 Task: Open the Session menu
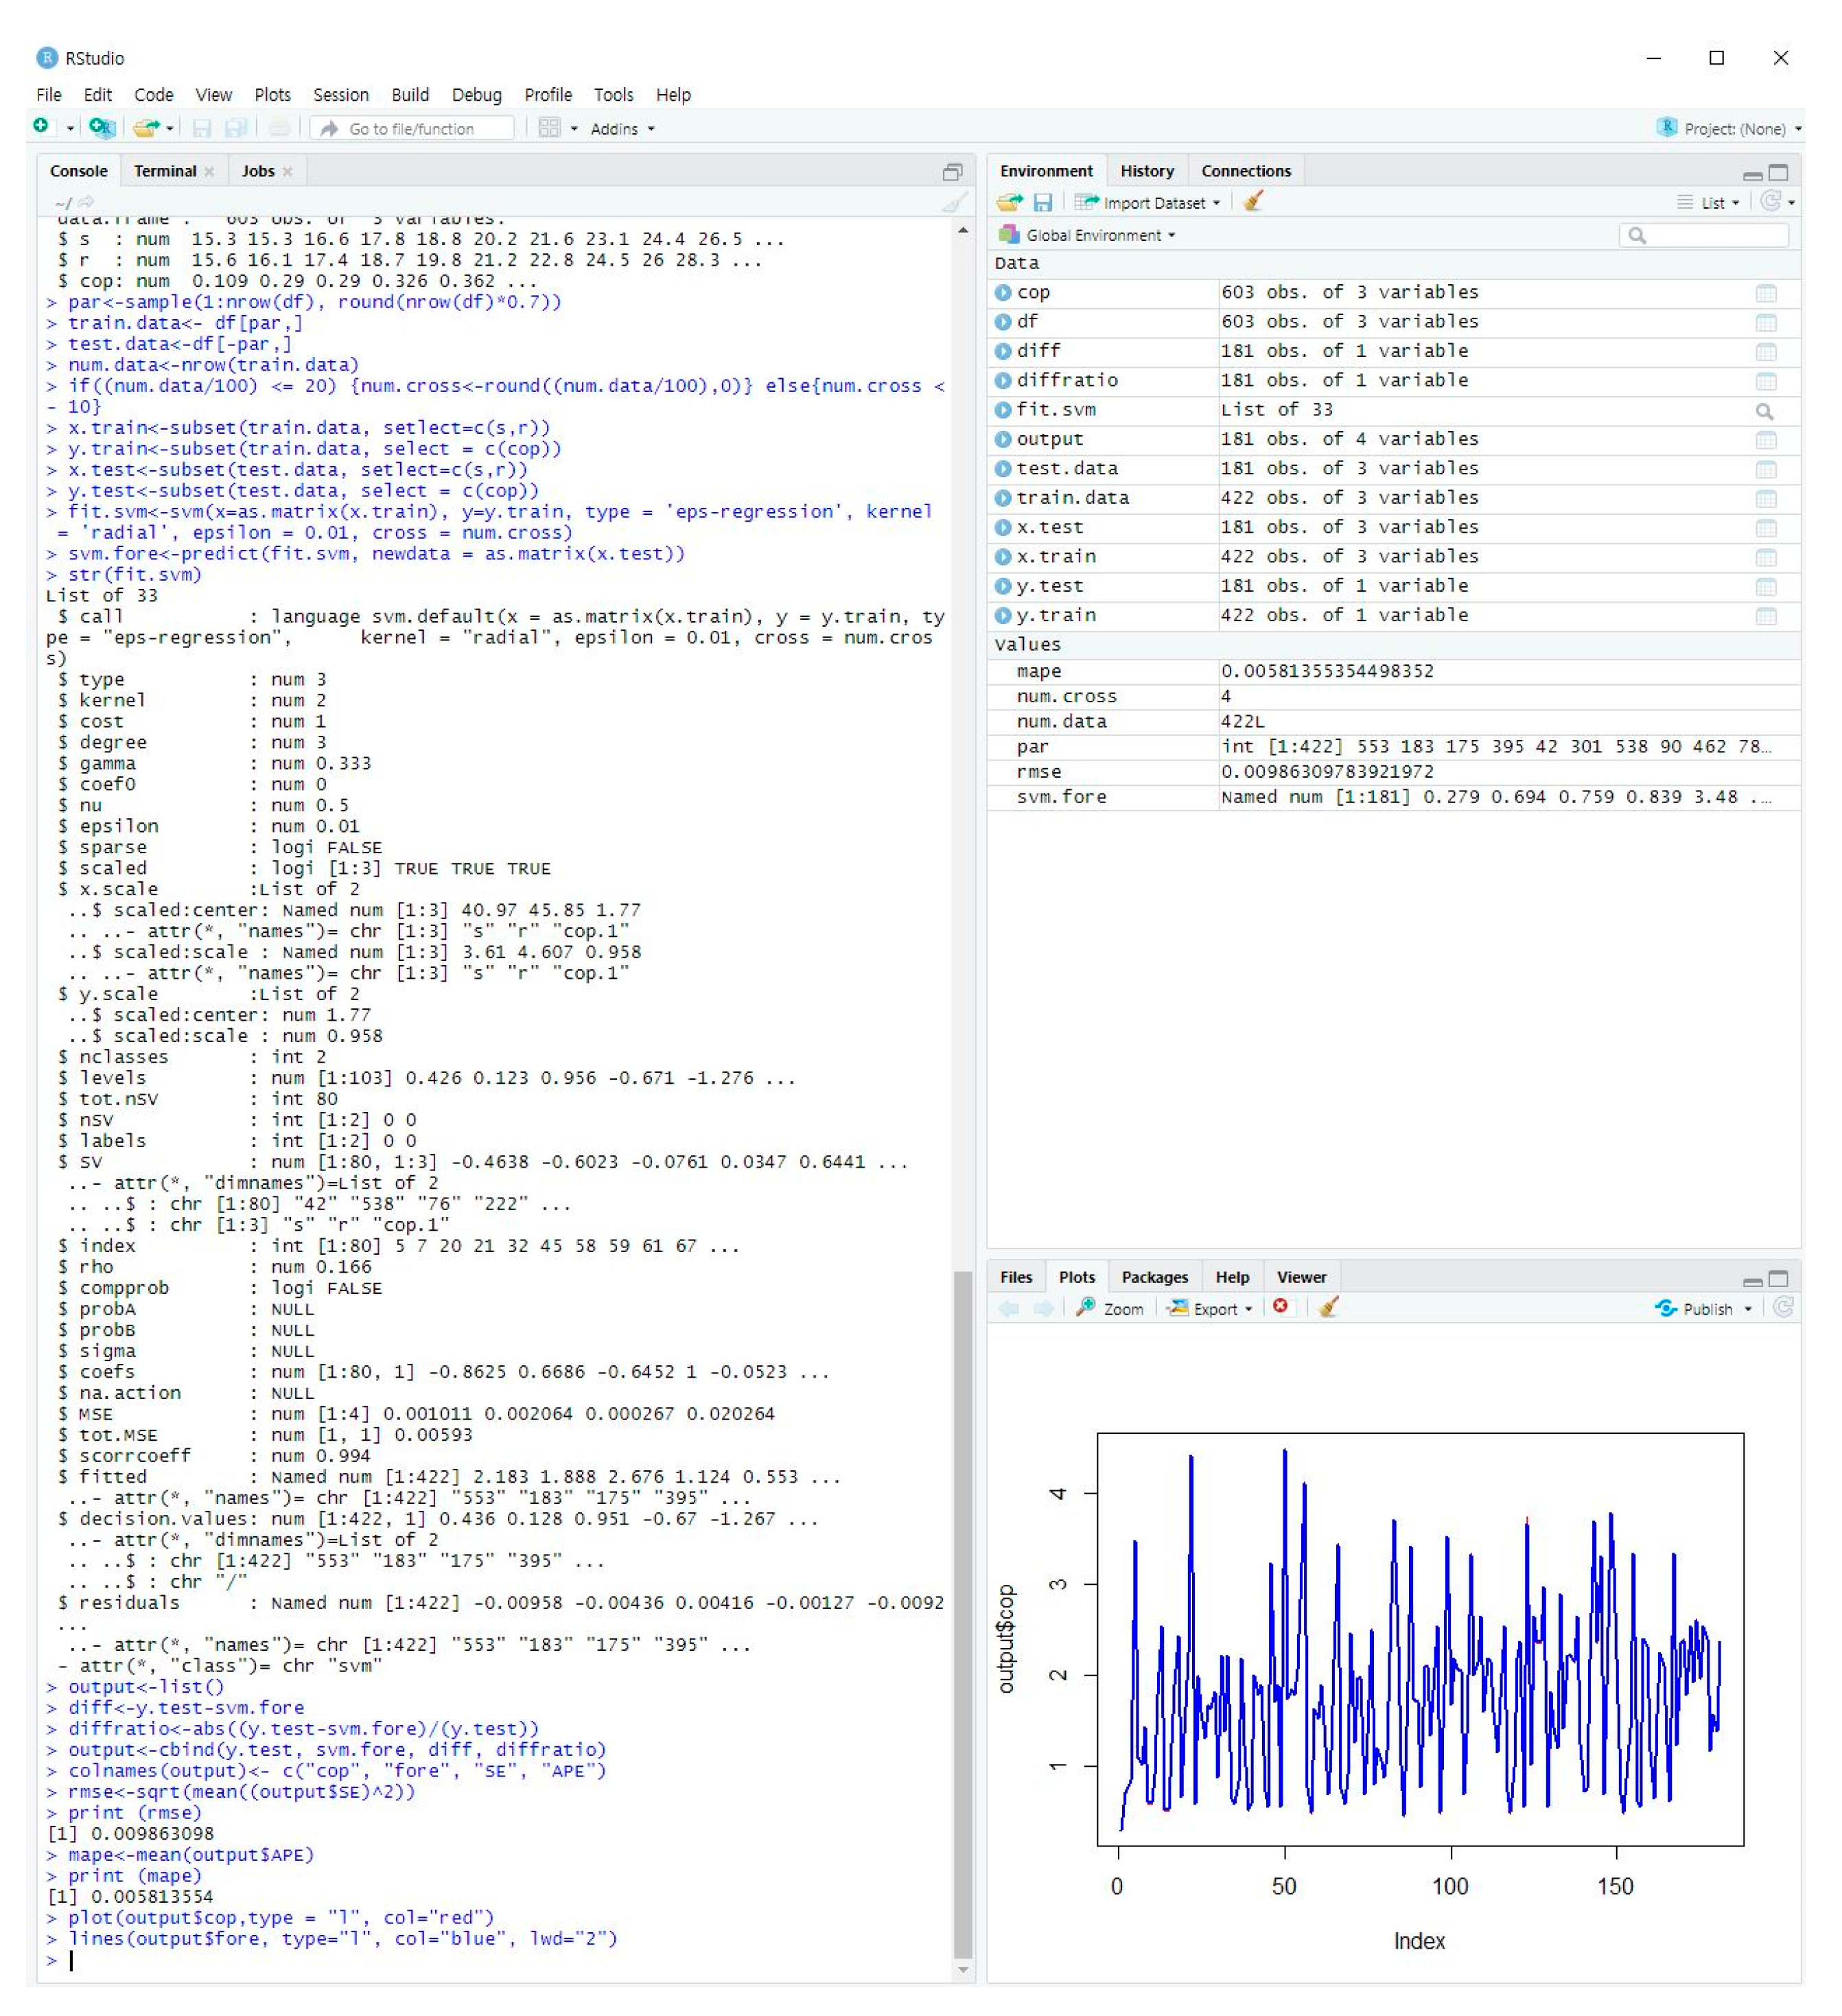tap(341, 94)
